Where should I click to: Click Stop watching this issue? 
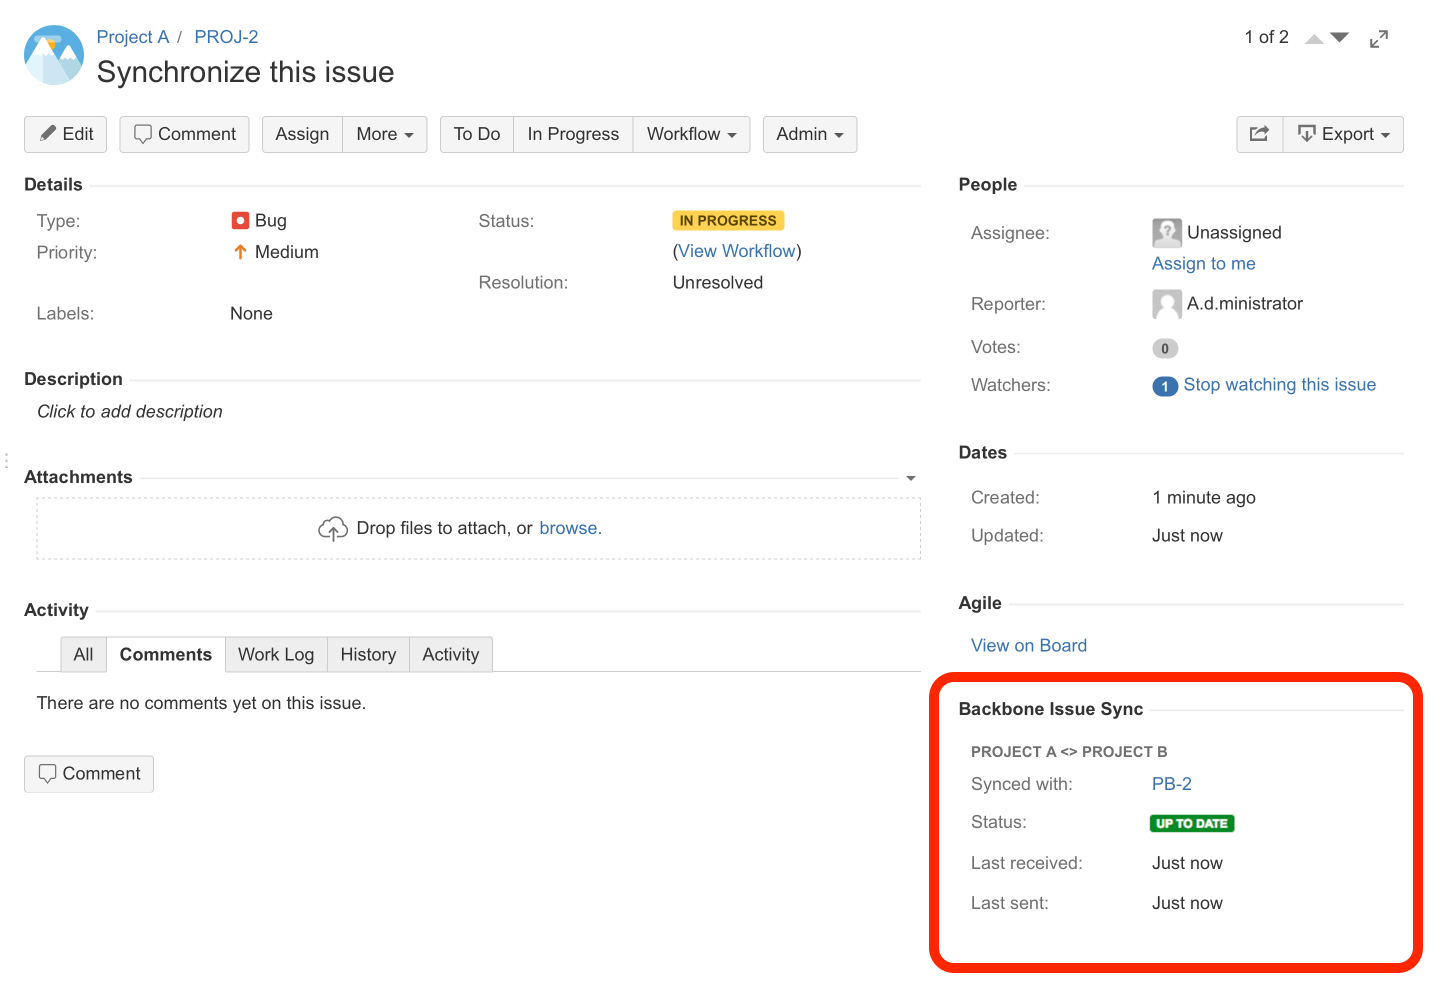[1279, 385]
